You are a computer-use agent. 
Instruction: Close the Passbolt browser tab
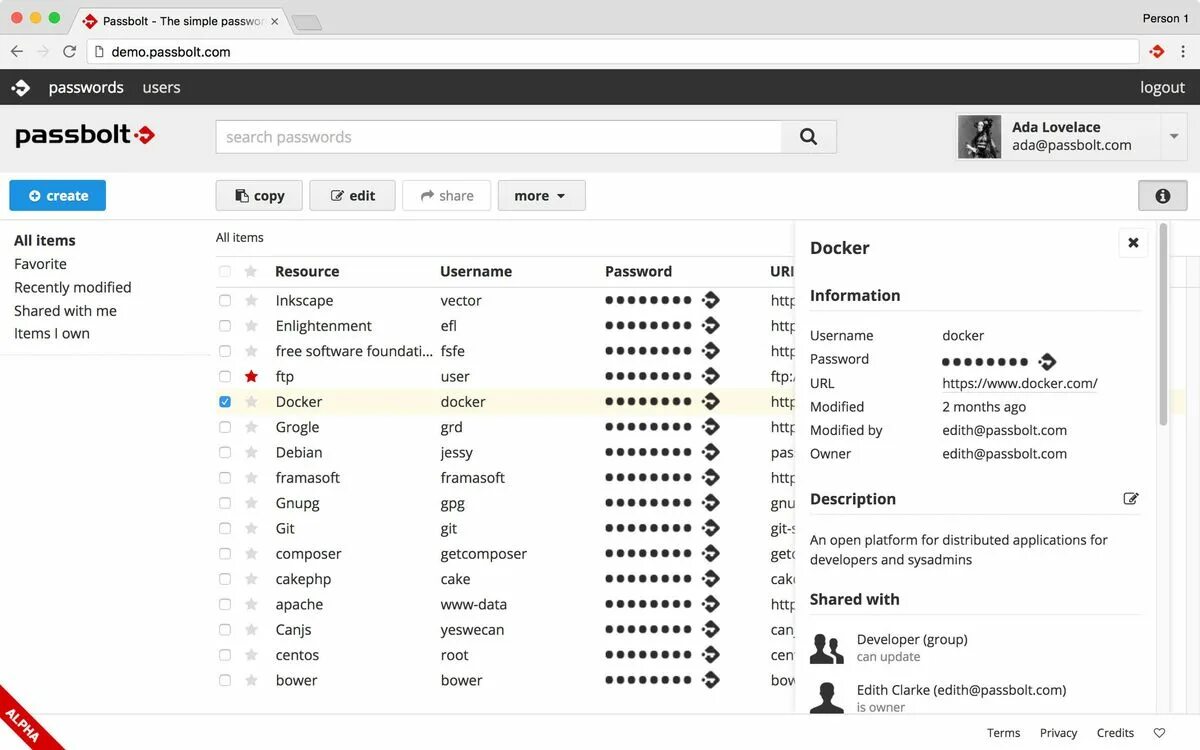pos(274,21)
